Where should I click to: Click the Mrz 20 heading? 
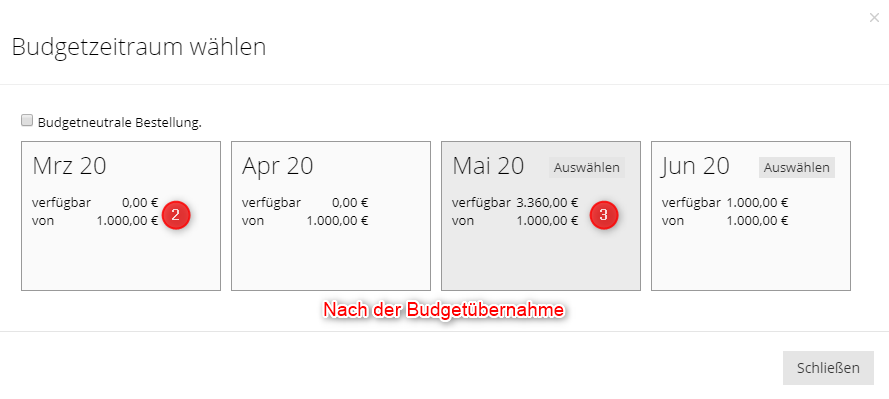[x=69, y=166]
